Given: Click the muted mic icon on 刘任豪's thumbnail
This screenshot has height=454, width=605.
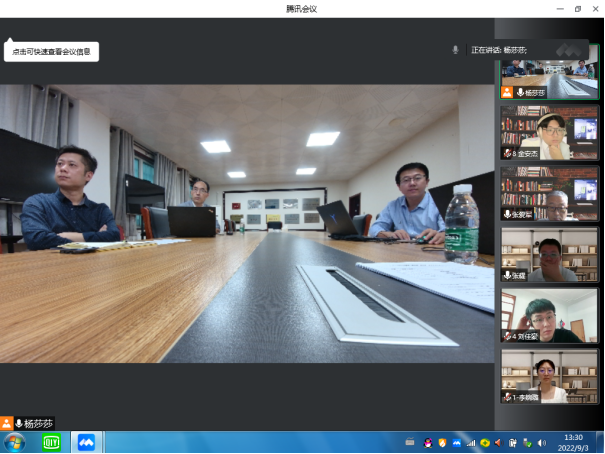Looking at the screenshot, I should click(x=508, y=336).
